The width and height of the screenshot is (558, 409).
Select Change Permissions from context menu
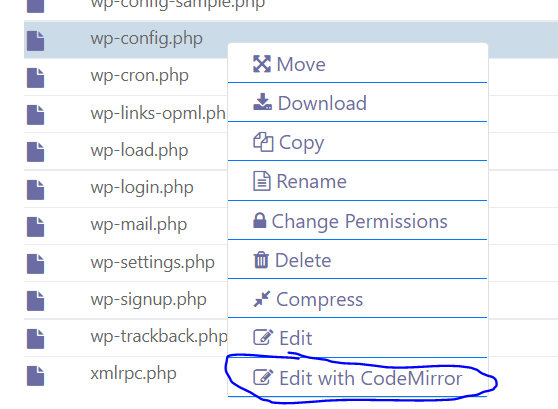click(x=357, y=220)
